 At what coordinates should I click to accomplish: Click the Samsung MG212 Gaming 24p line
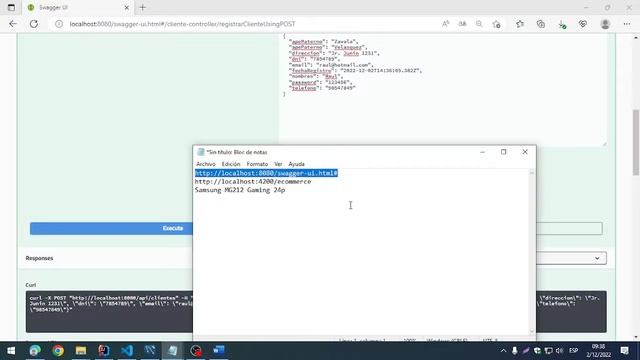[240, 190]
